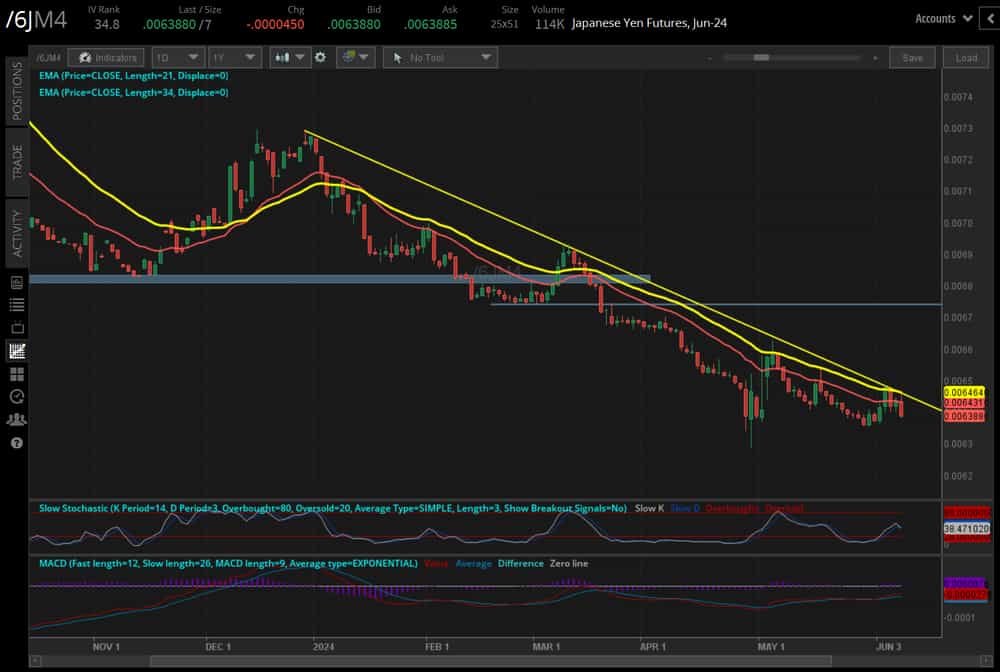Open the grid dashboard icon in sidebar
Image resolution: width=1000 pixels, height=672 pixels.
[16, 374]
